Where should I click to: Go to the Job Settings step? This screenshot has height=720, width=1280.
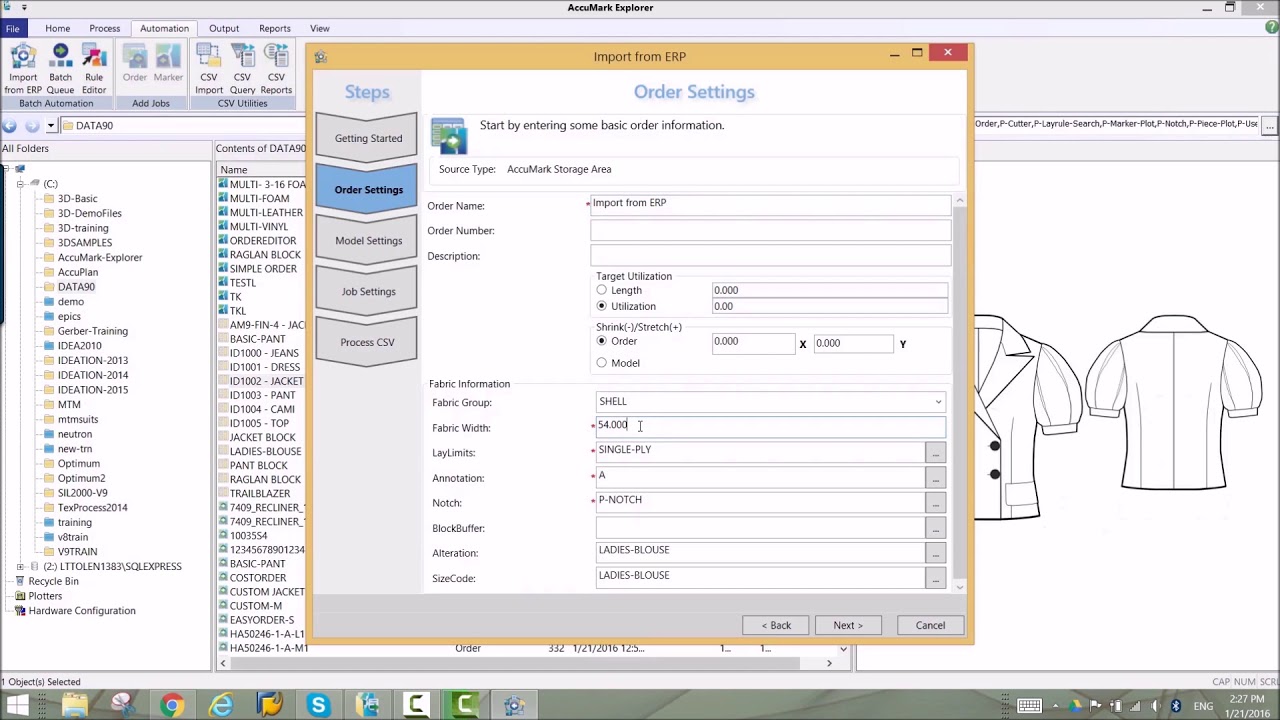click(368, 291)
